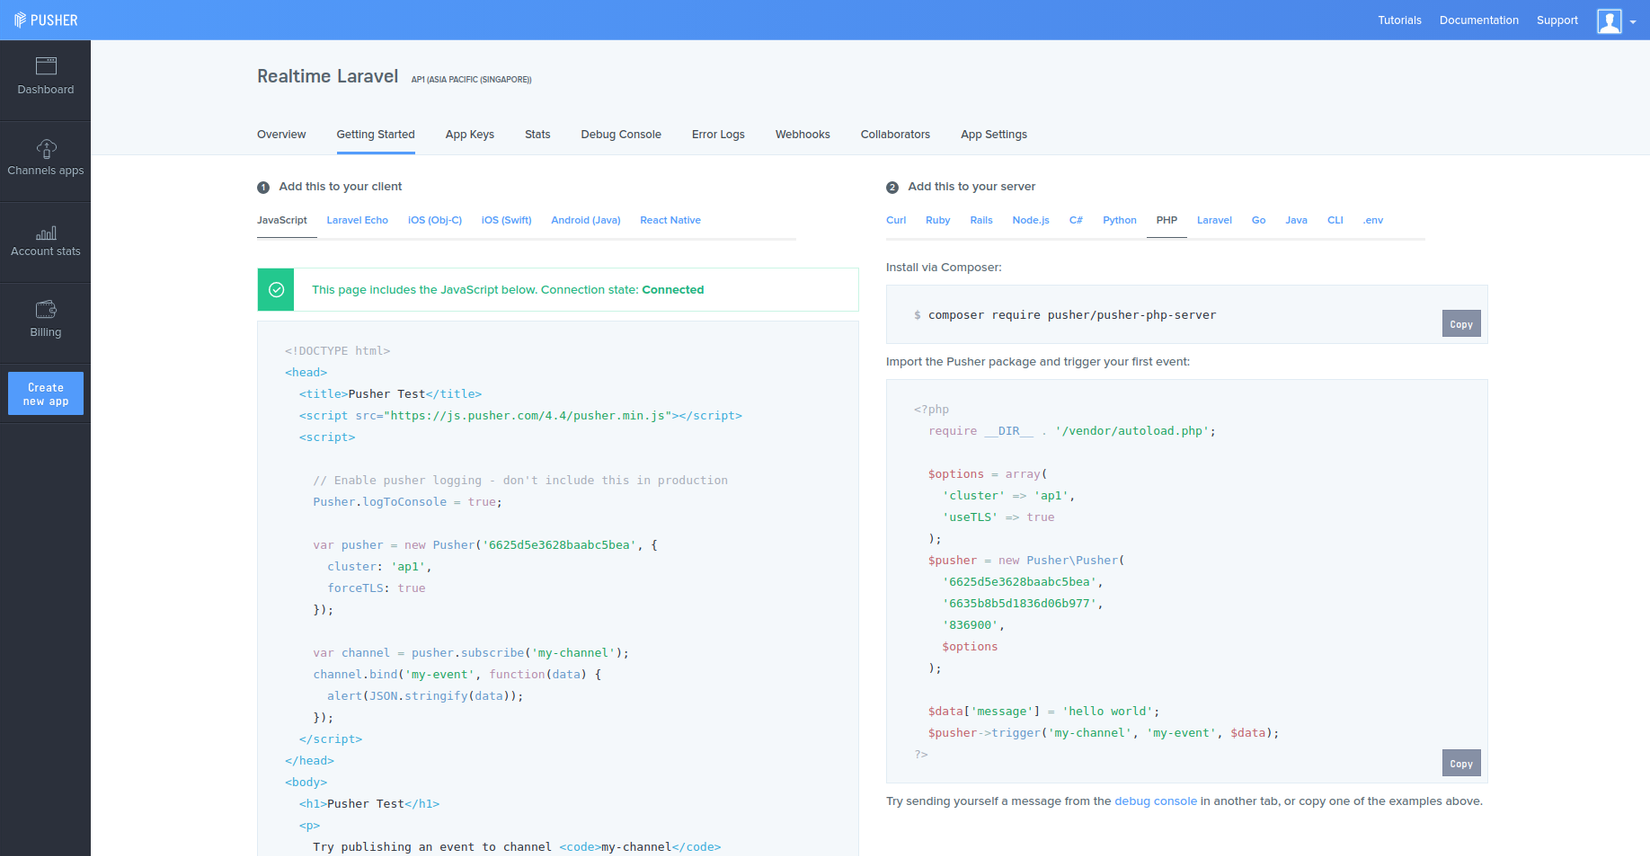Open the Collaborators tab
This screenshot has height=856, width=1650.
coord(895,134)
